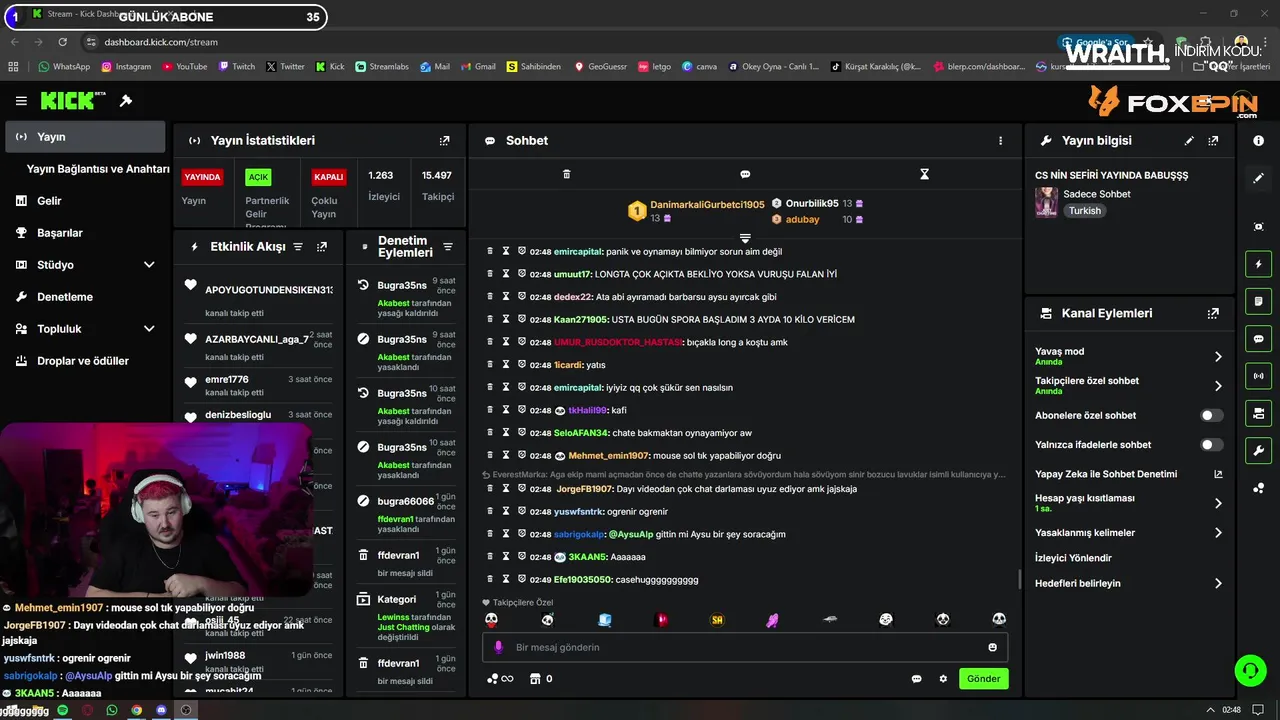Pop out the Kanal Eylemleri panel
This screenshot has width=1280, height=720.
(x=1213, y=313)
